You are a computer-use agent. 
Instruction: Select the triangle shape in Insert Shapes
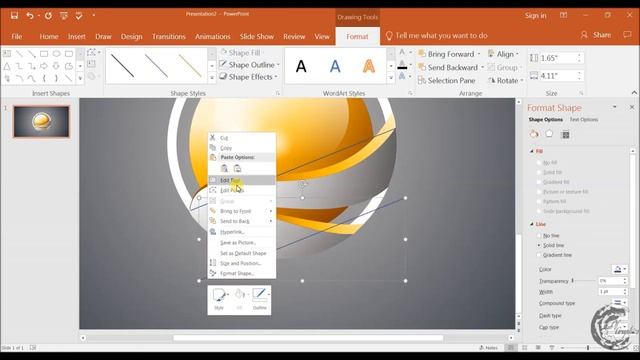(7, 66)
